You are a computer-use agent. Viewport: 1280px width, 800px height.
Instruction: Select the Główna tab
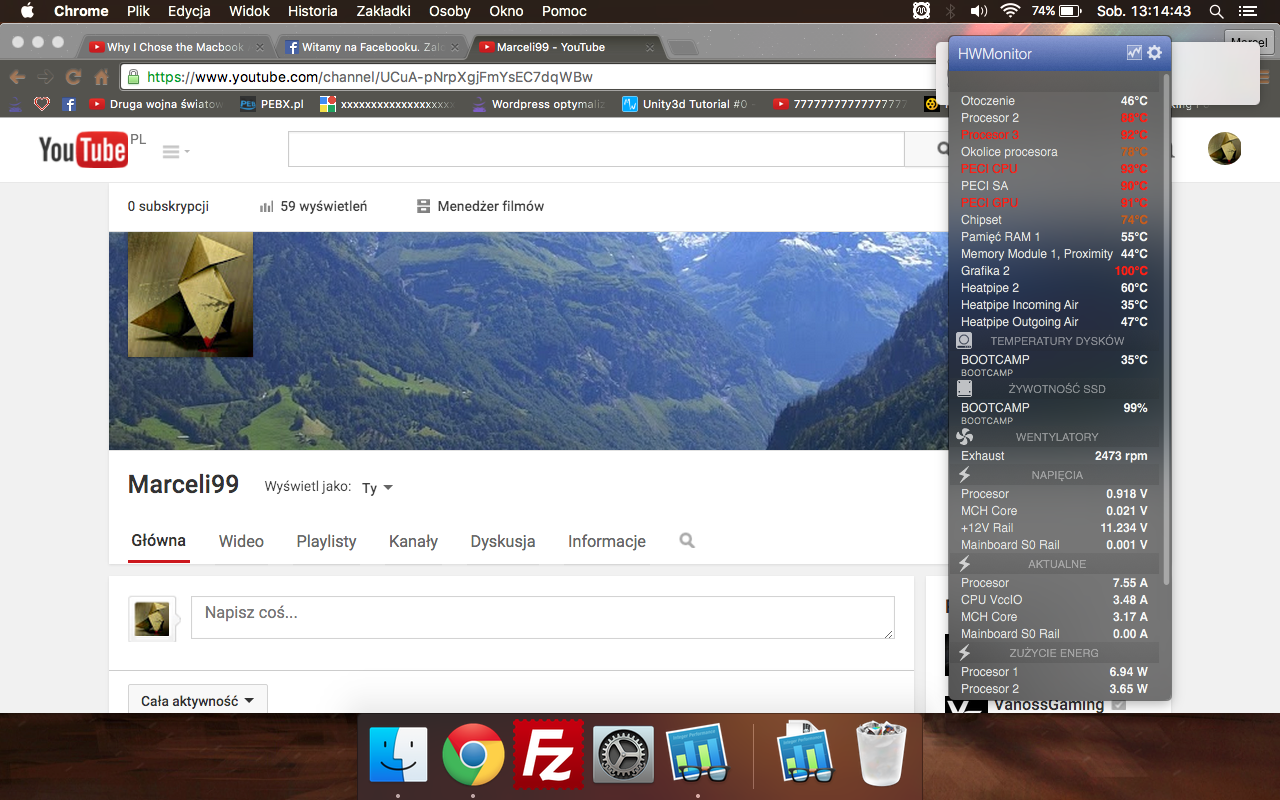(159, 540)
